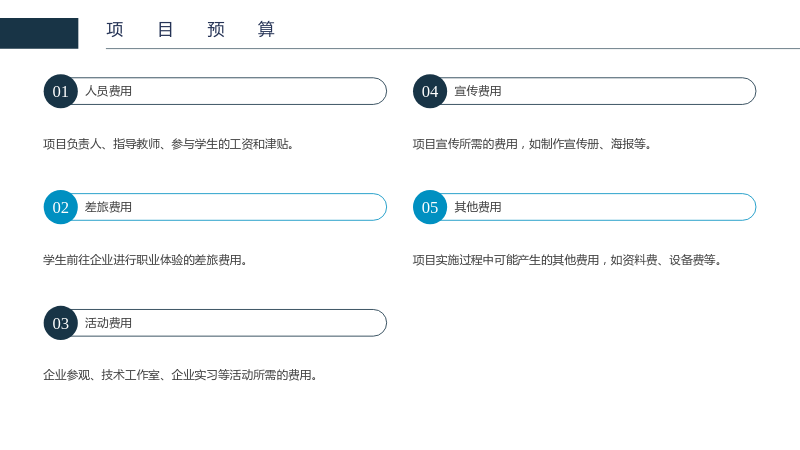Image resolution: width=800 pixels, height=450 pixels.
Task: Select the 活动费用 heading text
Action: (108, 323)
